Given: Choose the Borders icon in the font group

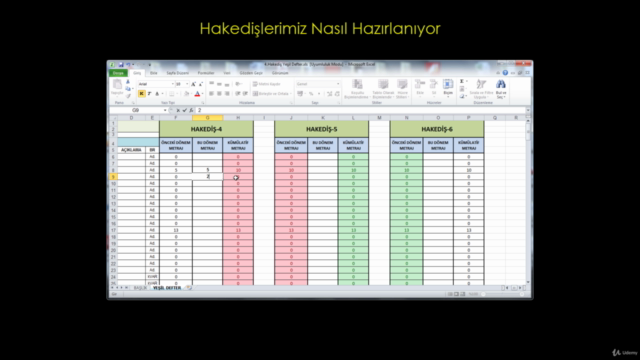Looking at the screenshot, I should [x=172, y=94].
